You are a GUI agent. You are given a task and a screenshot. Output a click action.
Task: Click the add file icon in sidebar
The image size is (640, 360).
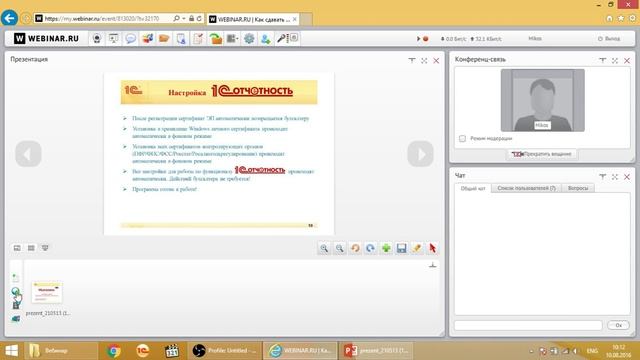(x=16, y=278)
